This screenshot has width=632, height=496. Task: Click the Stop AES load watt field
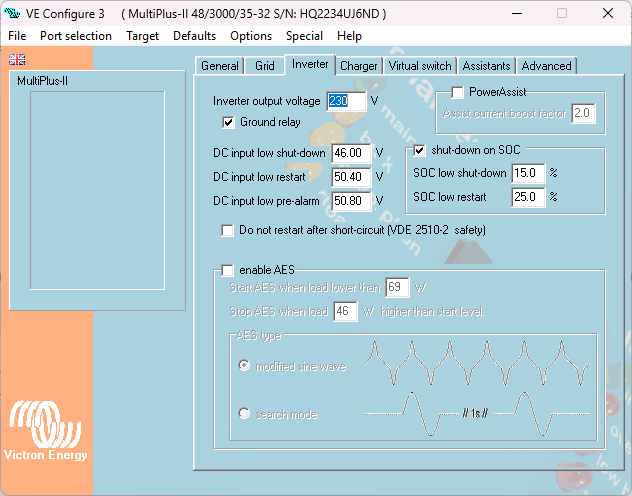[x=345, y=311]
